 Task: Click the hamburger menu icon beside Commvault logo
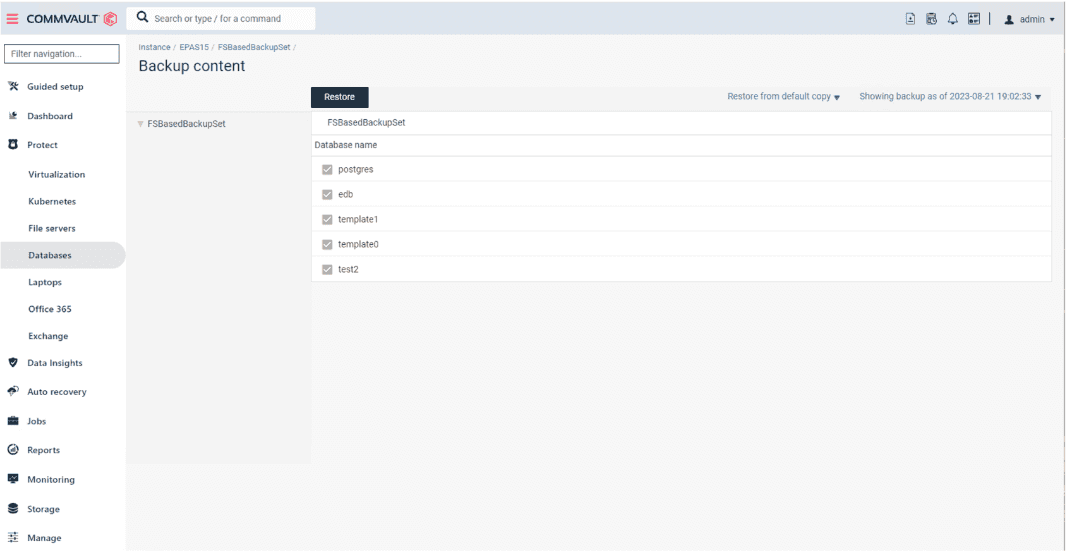tap(14, 18)
